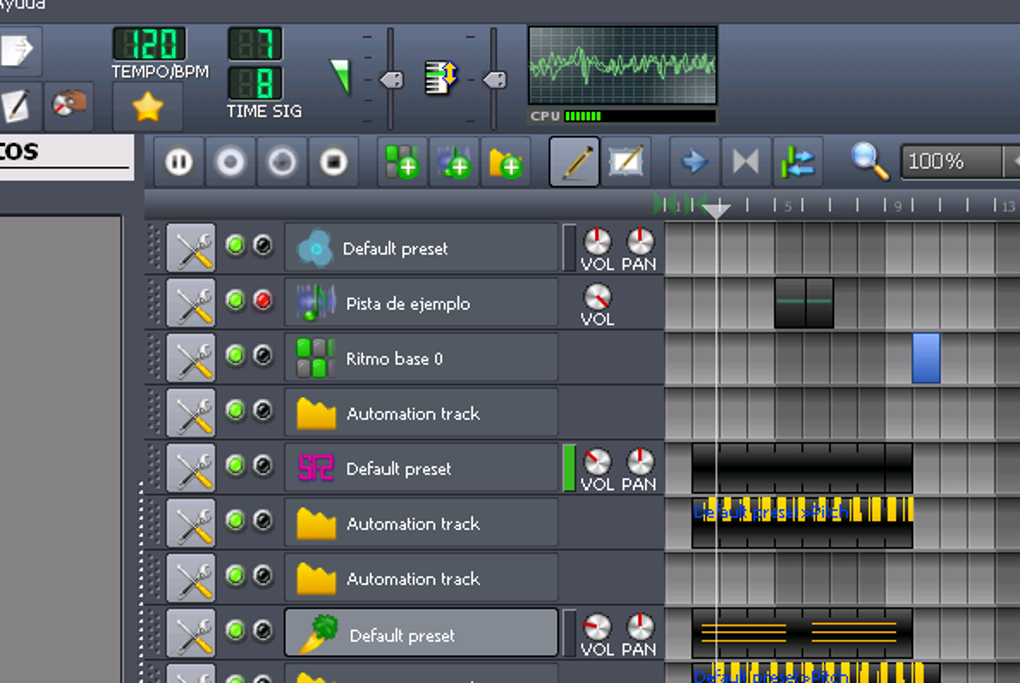The width and height of the screenshot is (1020, 683).
Task: Click the PAN knob on blue-icon Default preset
Action: (x=639, y=241)
